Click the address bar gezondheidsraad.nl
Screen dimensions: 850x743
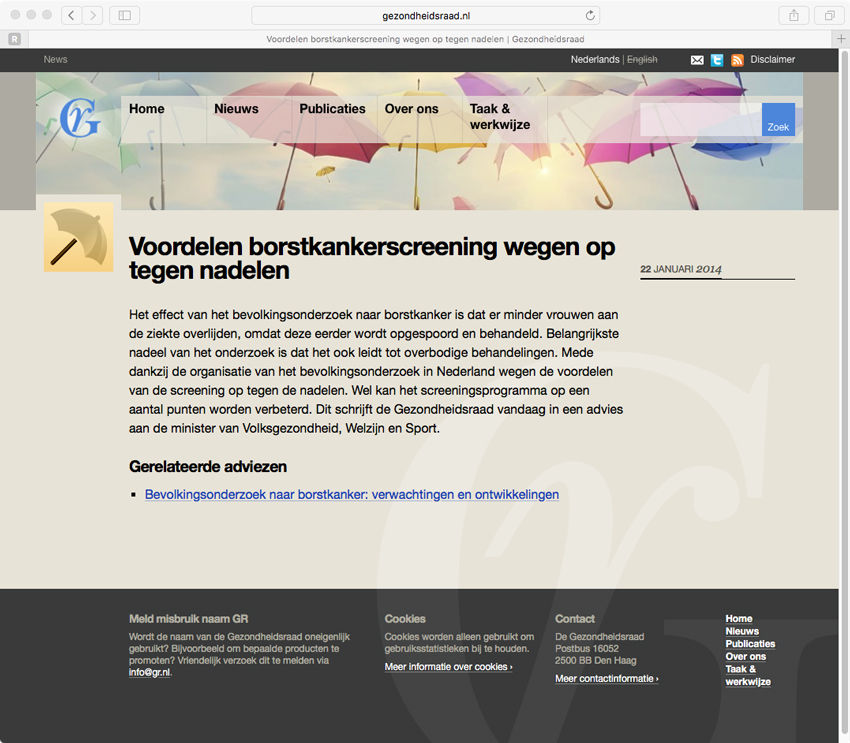[x=425, y=15]
